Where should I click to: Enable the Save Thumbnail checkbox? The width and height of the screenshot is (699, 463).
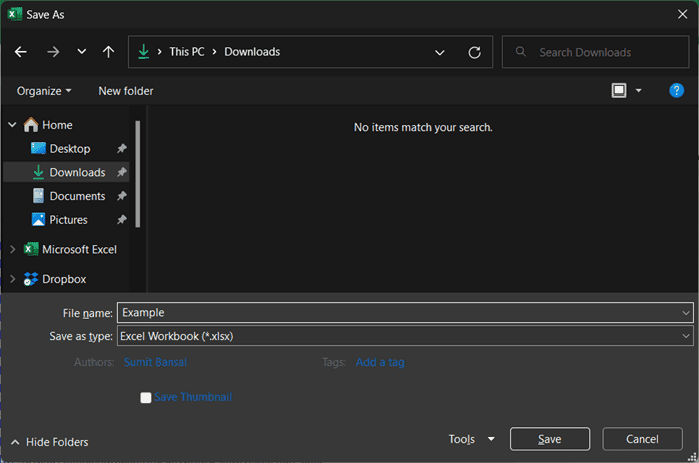coord(146,397)
